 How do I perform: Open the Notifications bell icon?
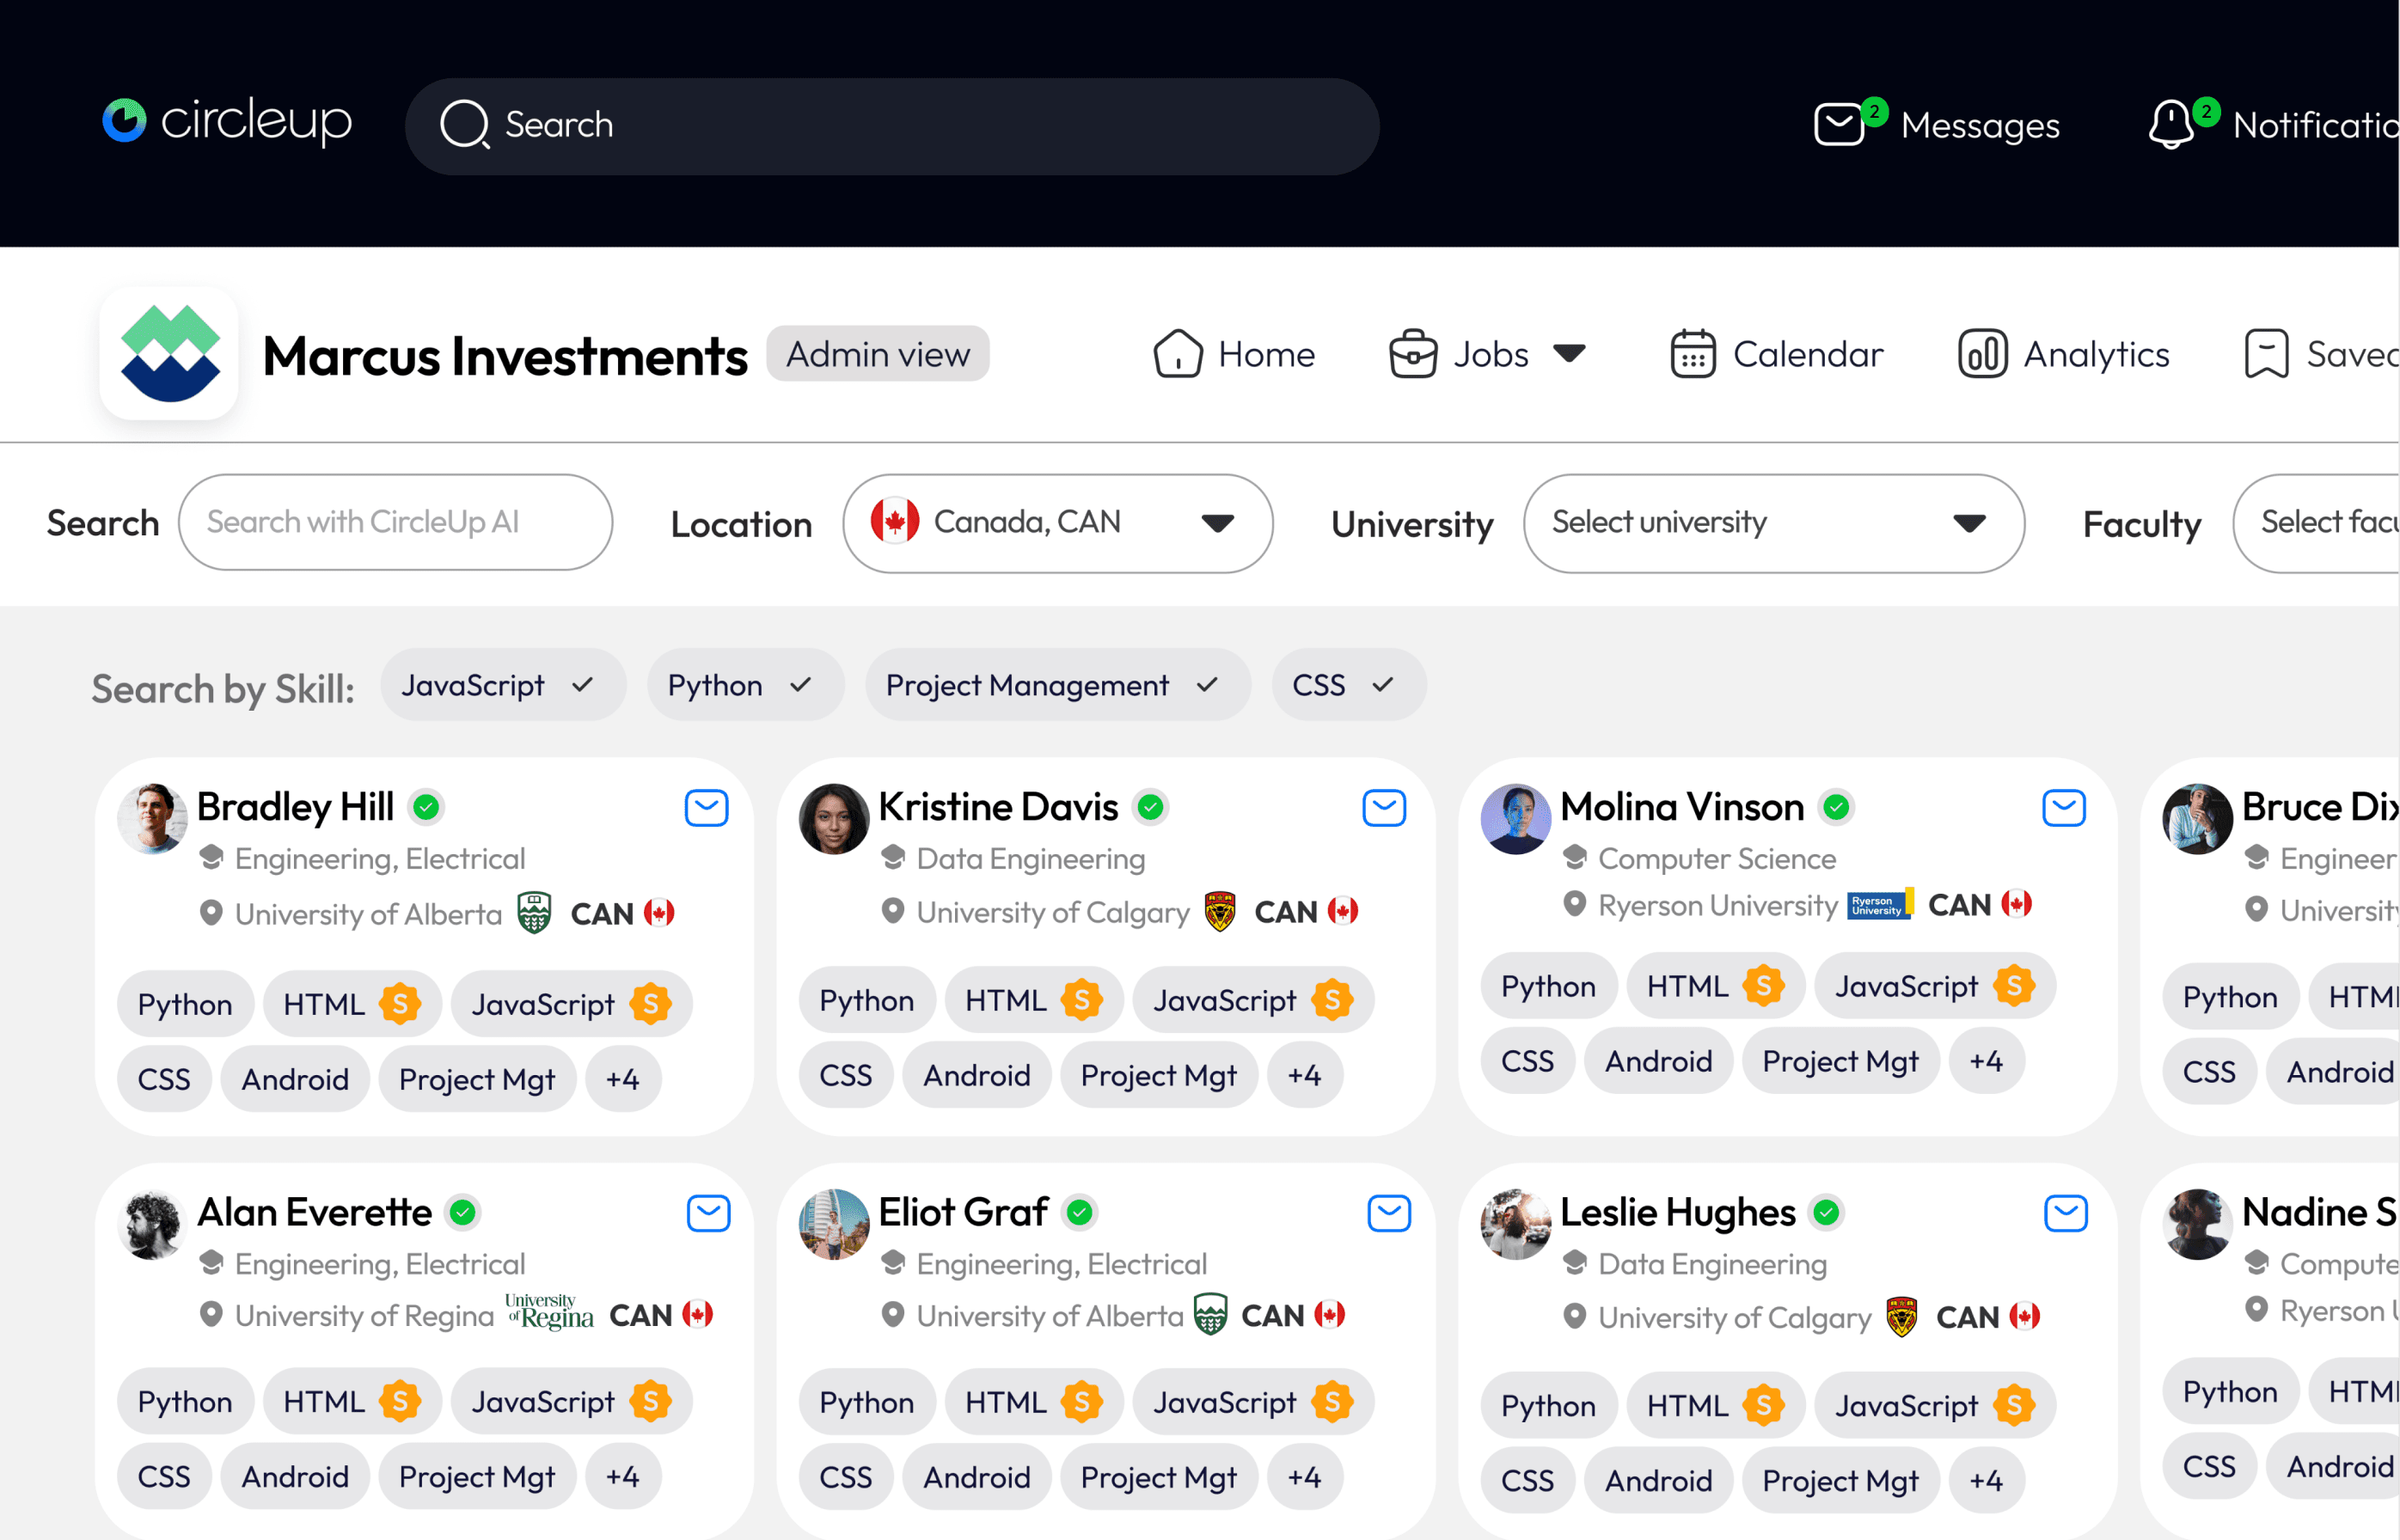[2170, 125]
